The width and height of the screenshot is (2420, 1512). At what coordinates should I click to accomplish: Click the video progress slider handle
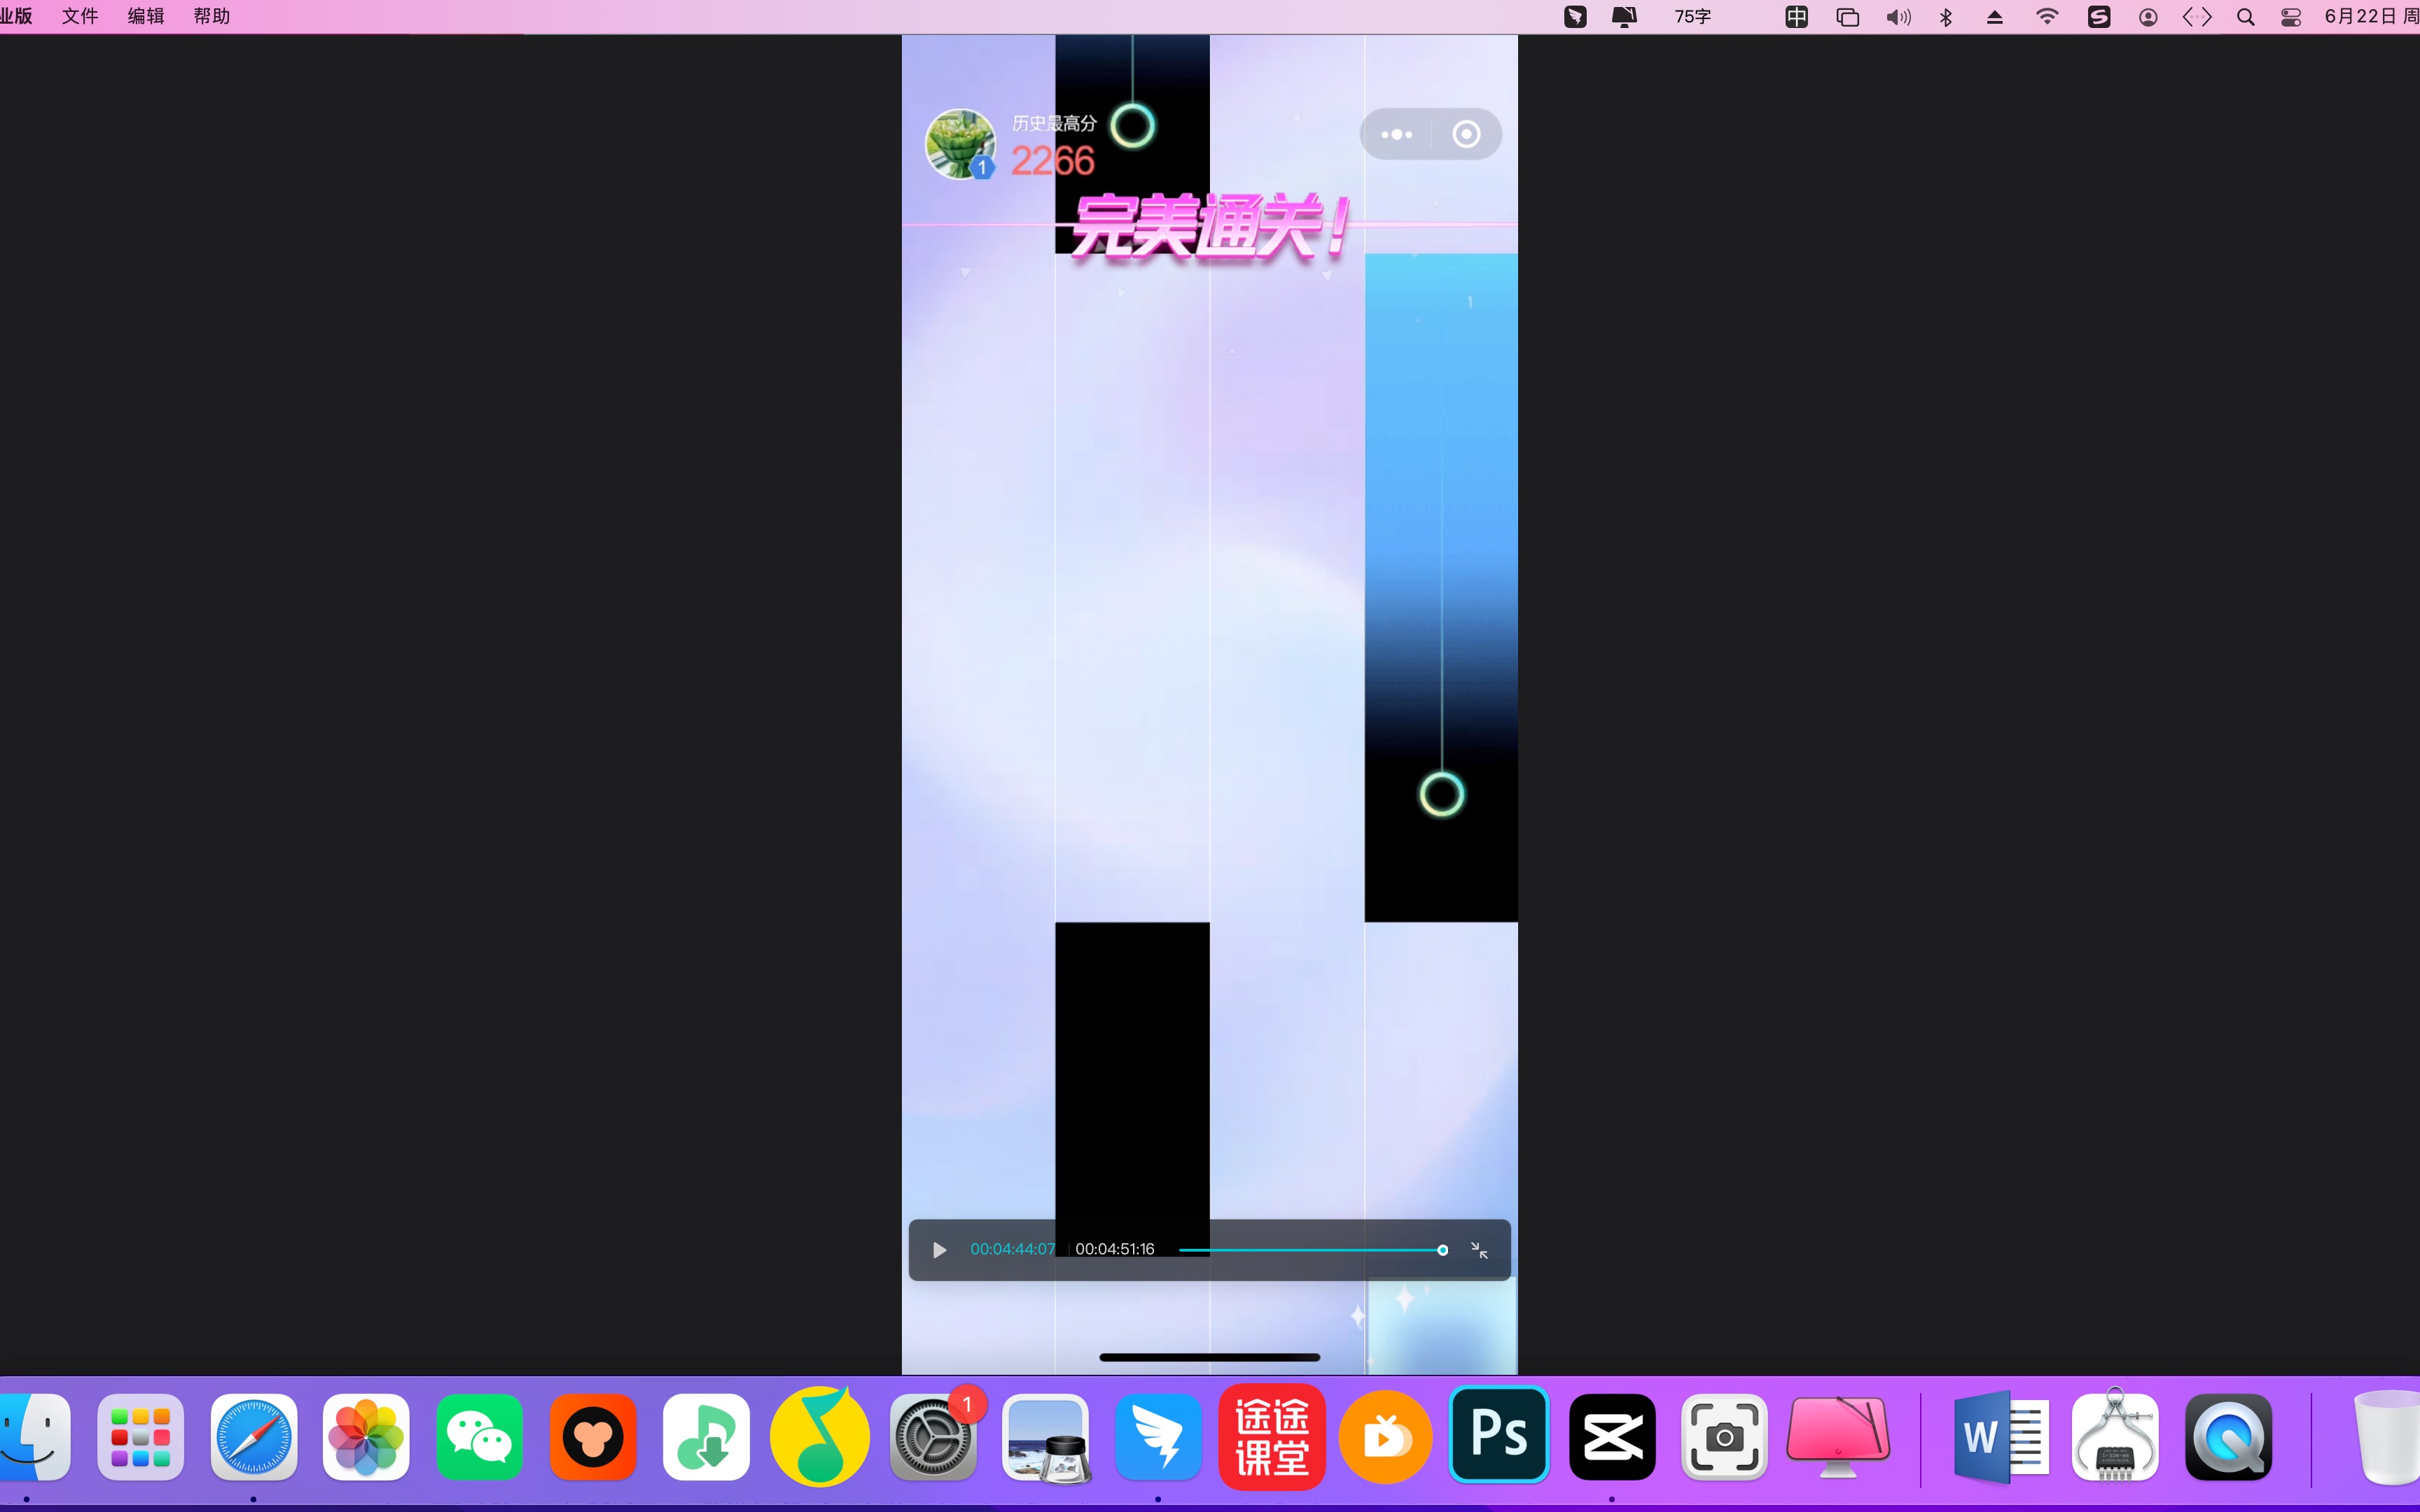(x=1442, y=1250)
